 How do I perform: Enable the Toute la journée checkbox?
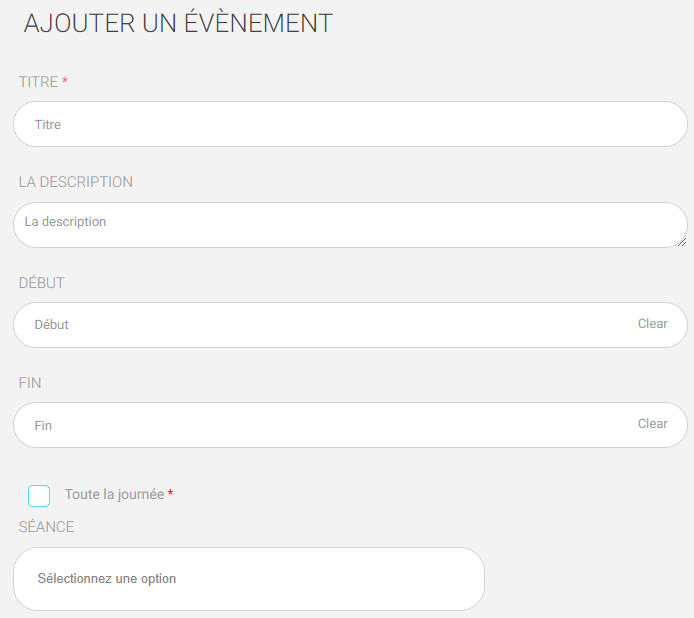[x=39, y=495]
